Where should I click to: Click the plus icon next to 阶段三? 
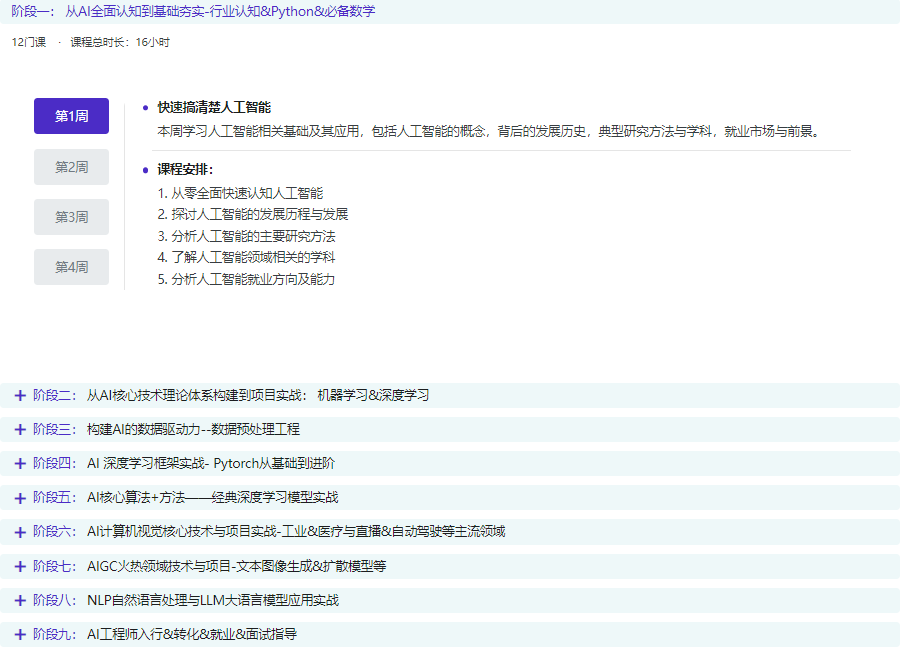[20, 429]
